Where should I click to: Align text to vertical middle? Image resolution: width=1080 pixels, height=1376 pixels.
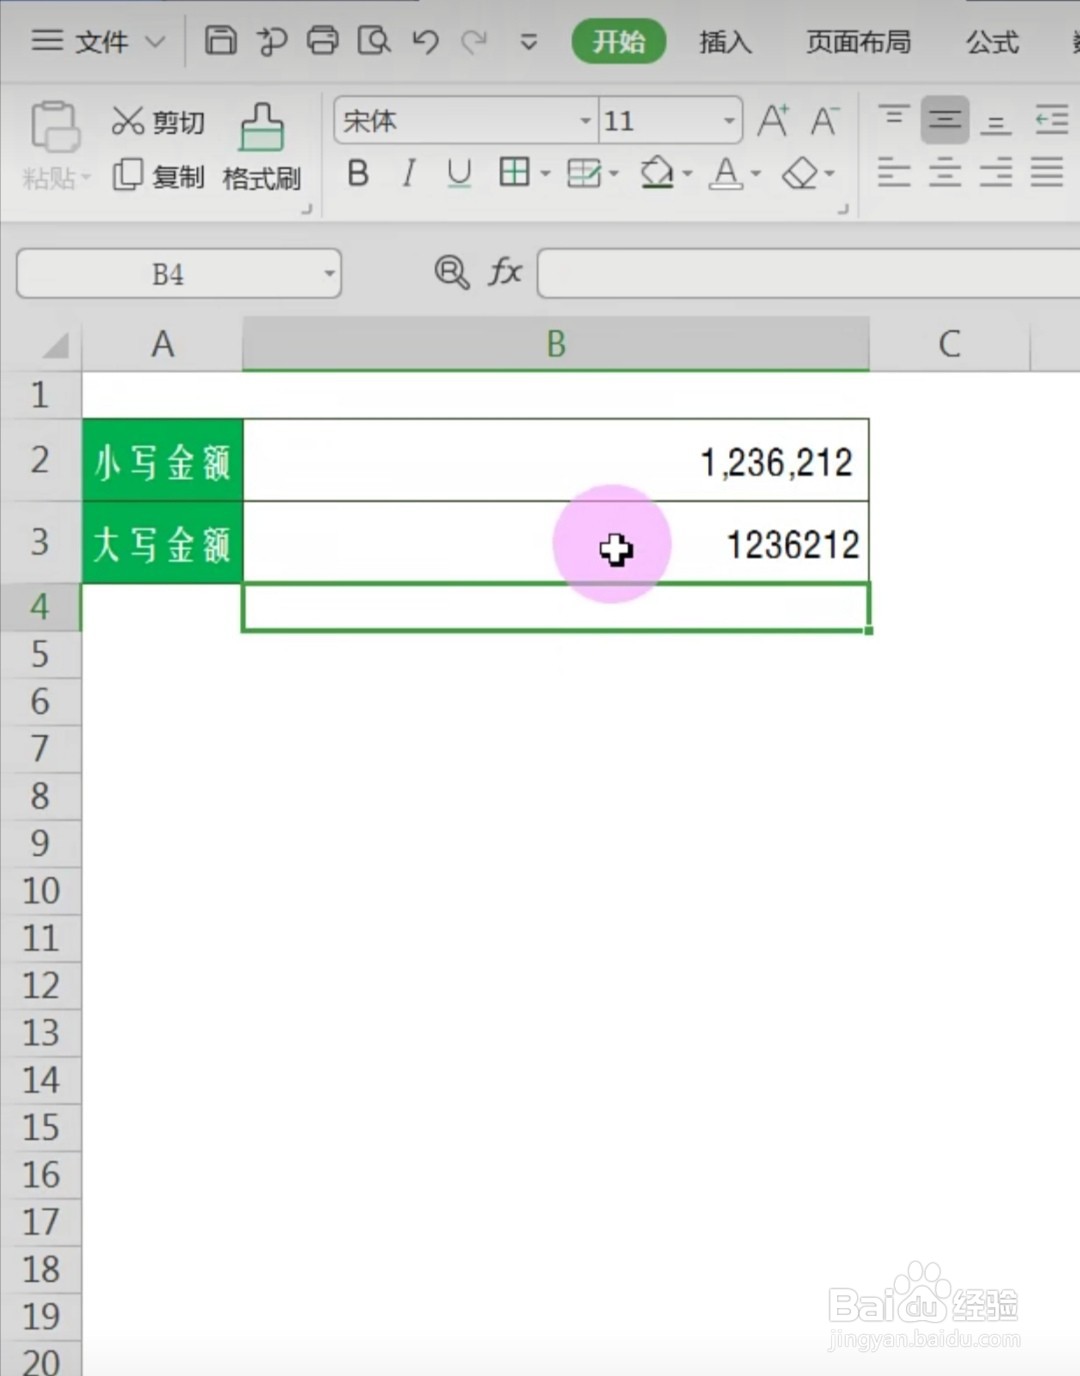944,120
